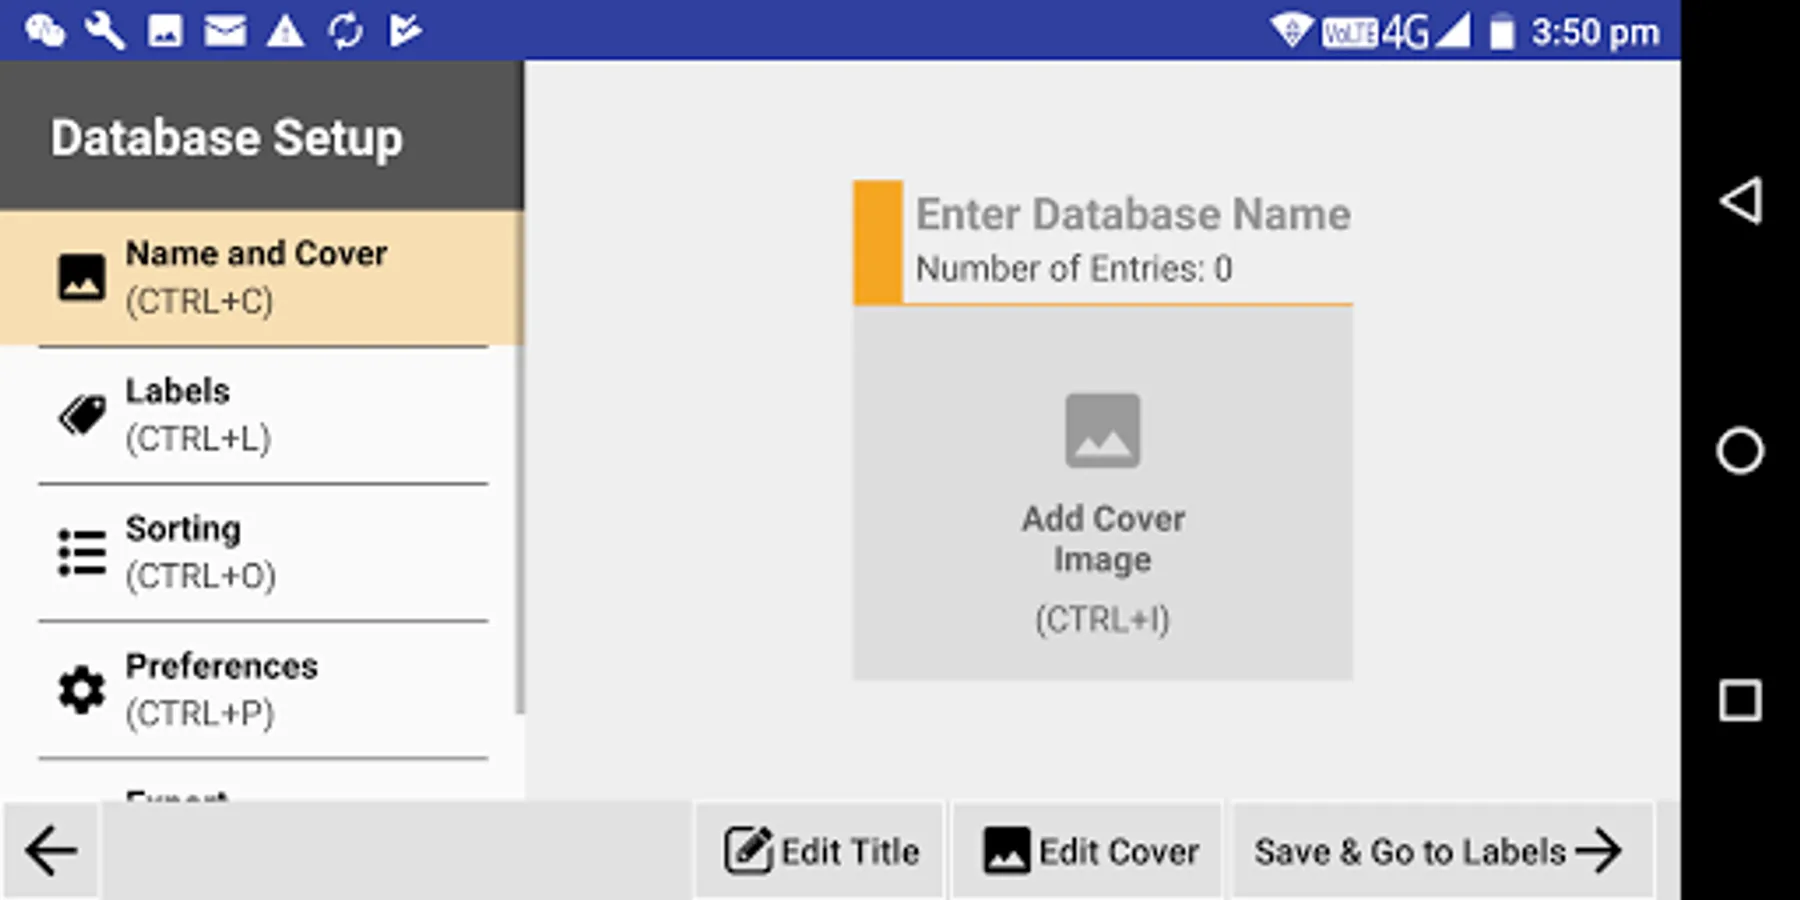Tap the Wi-Fi icon in status bar
The width and height of the screenshot is (1800, 900).
[1292, 30]
